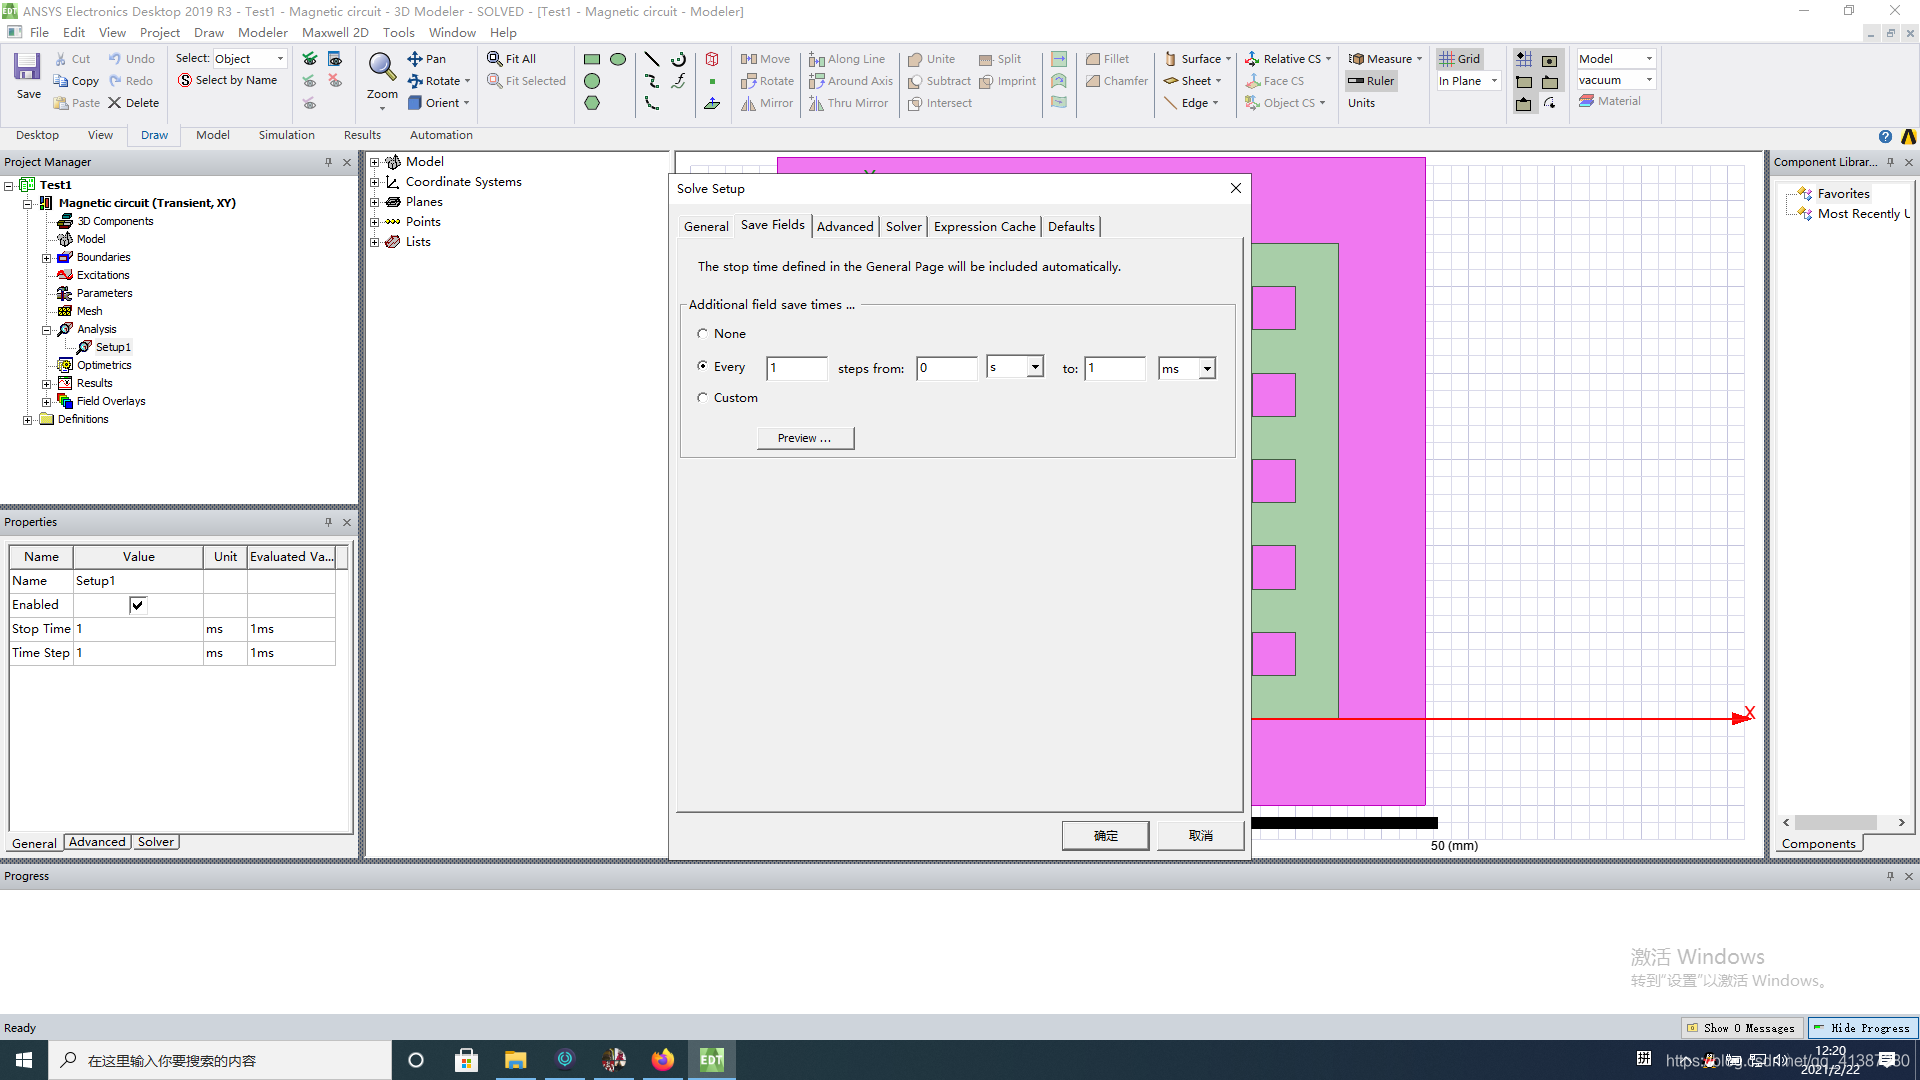
Task: Use the Mirror tool
Action: (x=767, y=103)
